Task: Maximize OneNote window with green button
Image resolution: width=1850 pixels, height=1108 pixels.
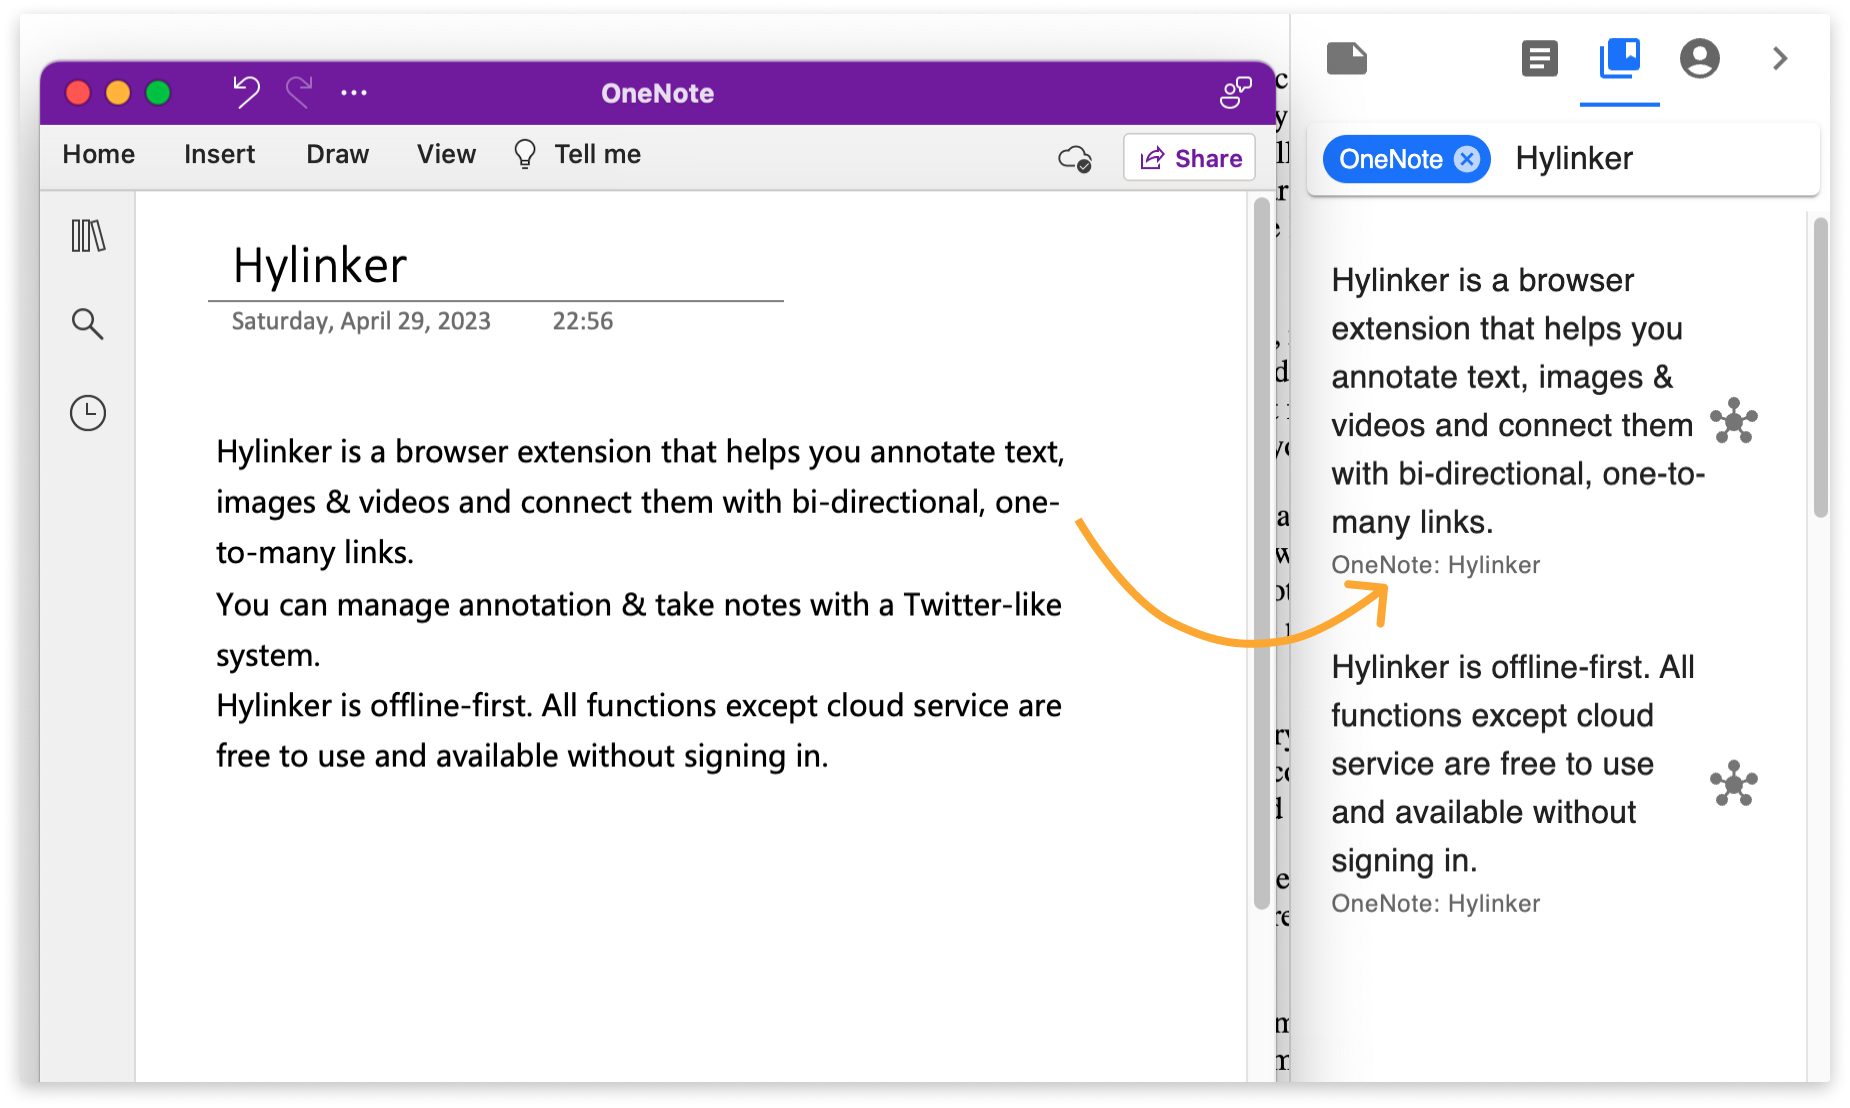Action: coord(158,93)
